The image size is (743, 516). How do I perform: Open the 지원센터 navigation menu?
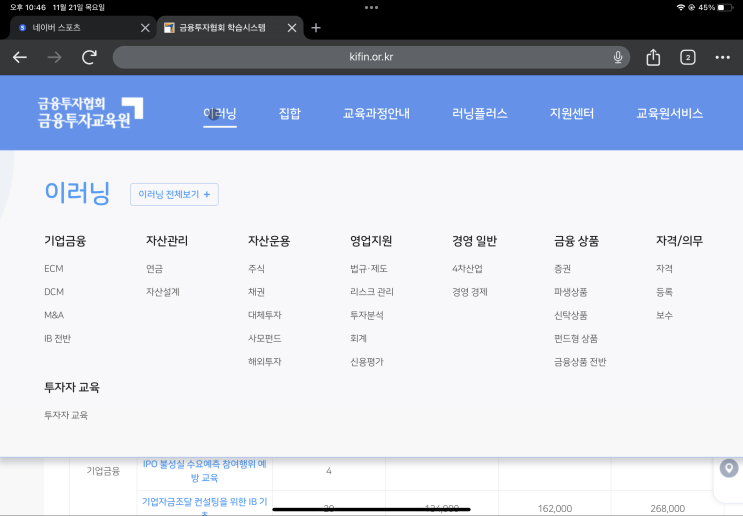pyautogui.click(x=571, y=114)
